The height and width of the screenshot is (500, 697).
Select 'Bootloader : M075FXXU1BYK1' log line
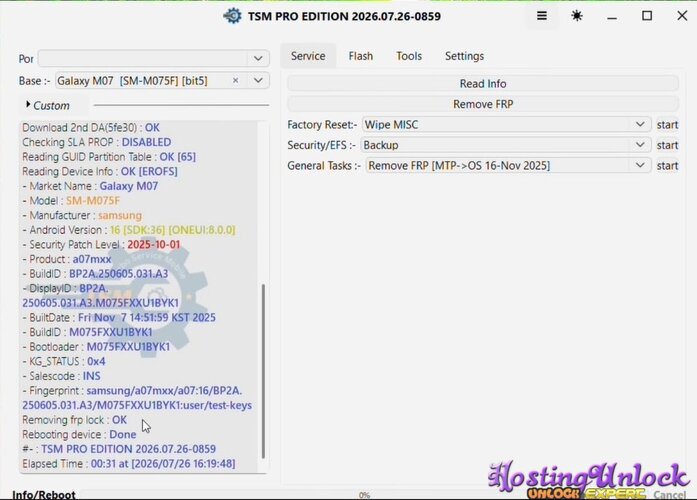click(96, 347)
